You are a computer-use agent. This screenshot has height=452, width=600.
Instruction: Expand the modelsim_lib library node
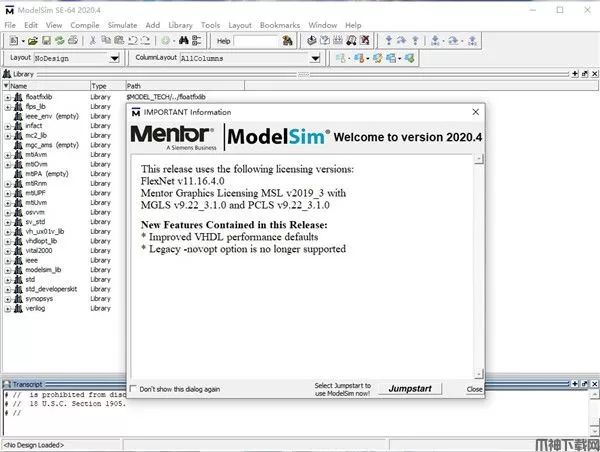pyautogui.click(x=8, y=270)
